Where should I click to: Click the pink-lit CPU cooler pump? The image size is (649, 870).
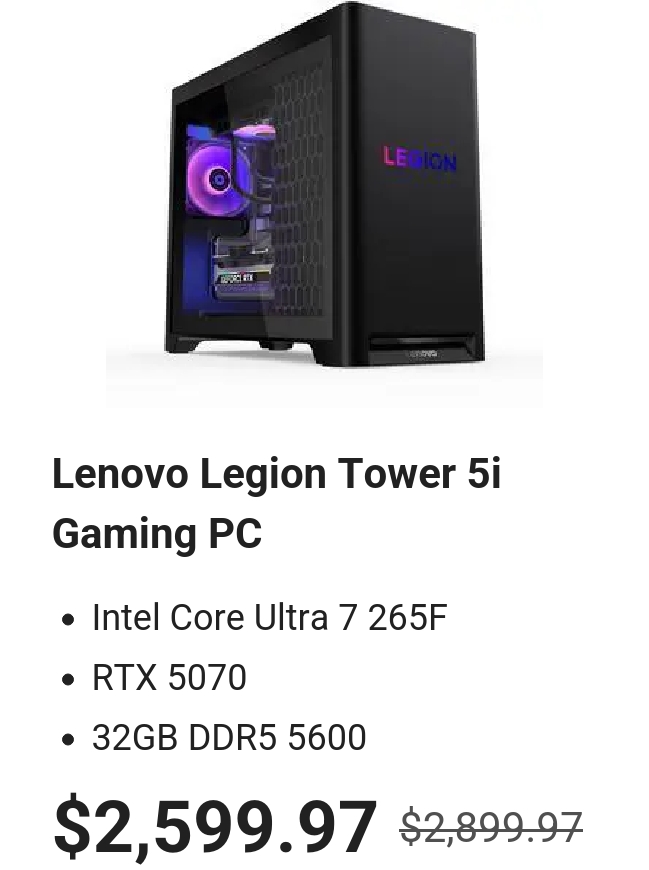click(x=255, y=130)
